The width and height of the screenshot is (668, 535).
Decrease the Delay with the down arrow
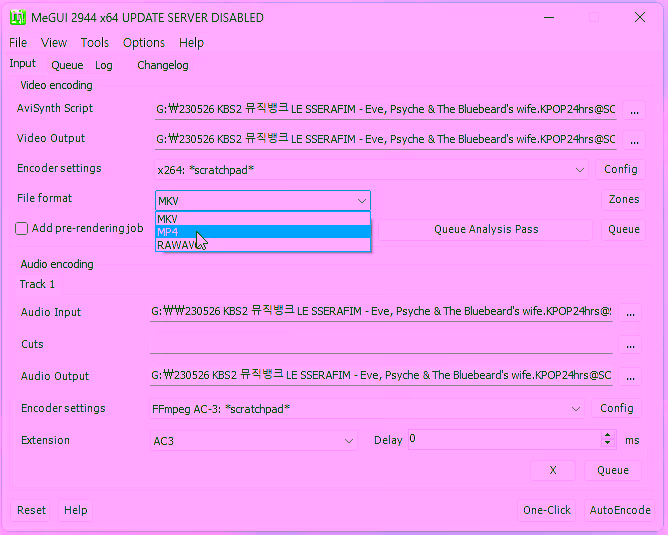pos(608,443)
